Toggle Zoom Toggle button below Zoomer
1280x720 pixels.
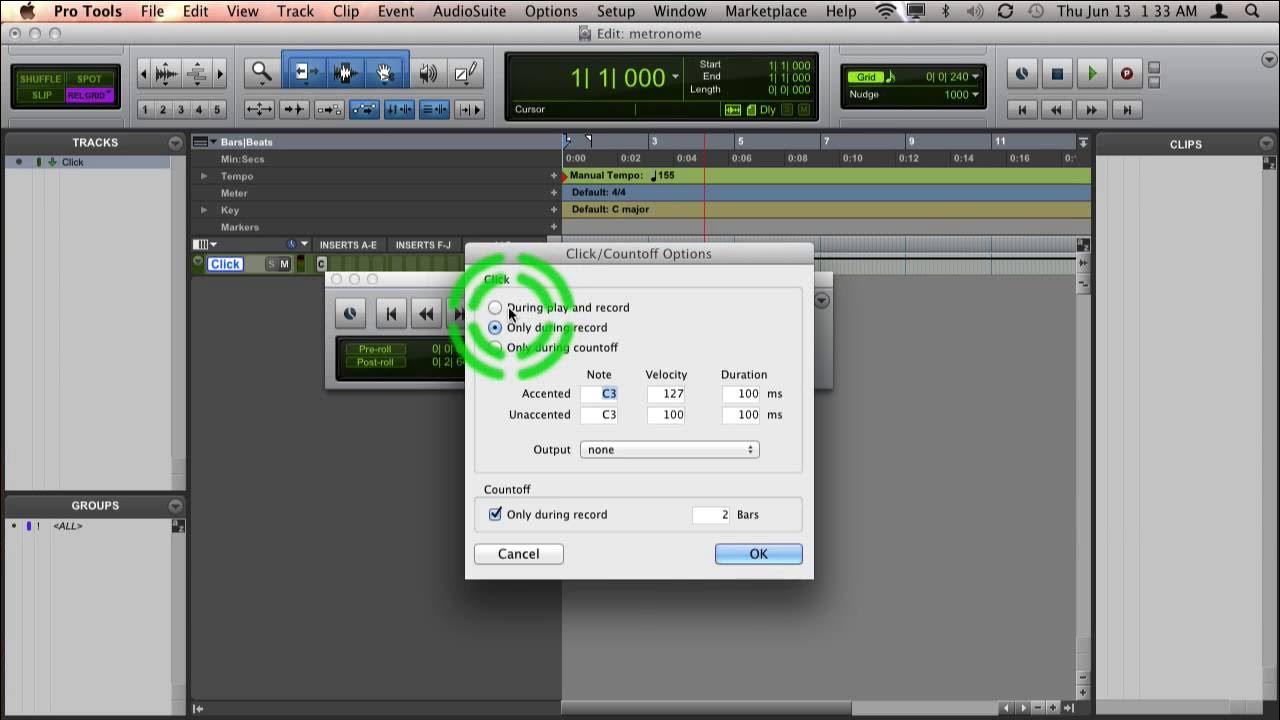coord(260,110)
